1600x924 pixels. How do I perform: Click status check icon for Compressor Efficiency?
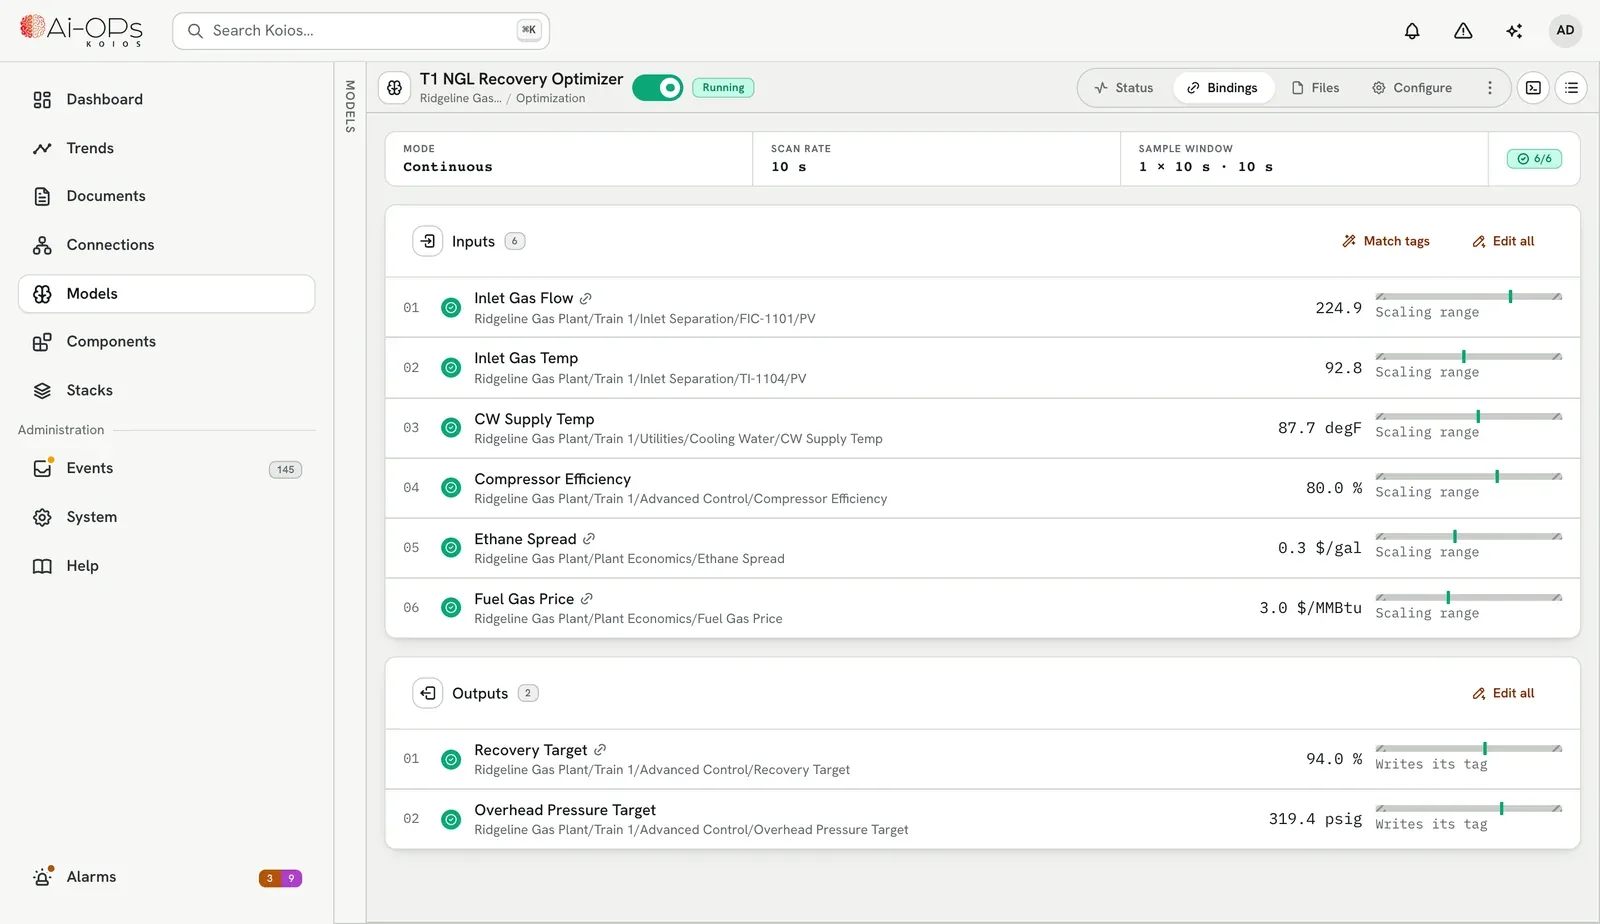(x=451, y=488)
